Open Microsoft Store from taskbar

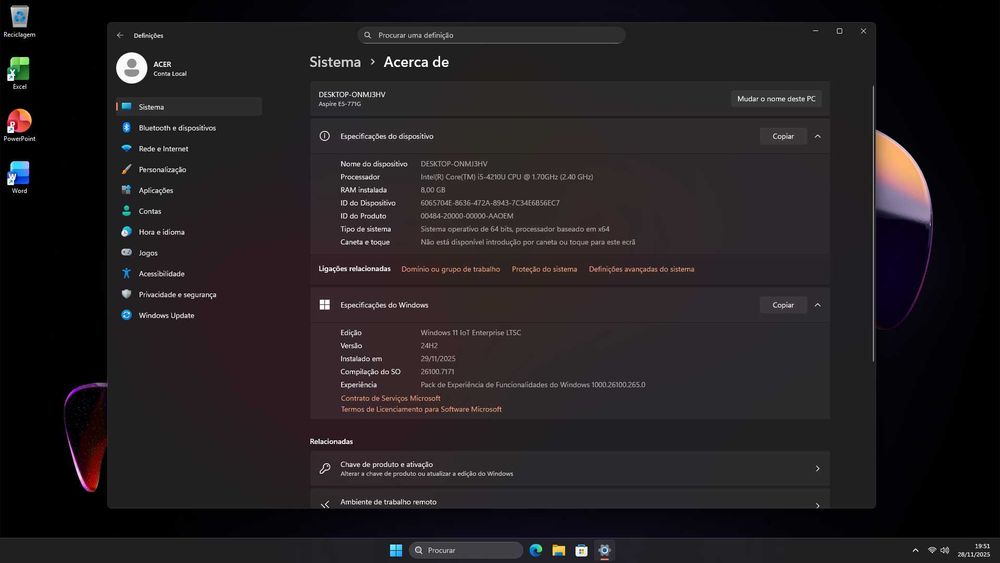pyautogui.click(x=581, y=550)
